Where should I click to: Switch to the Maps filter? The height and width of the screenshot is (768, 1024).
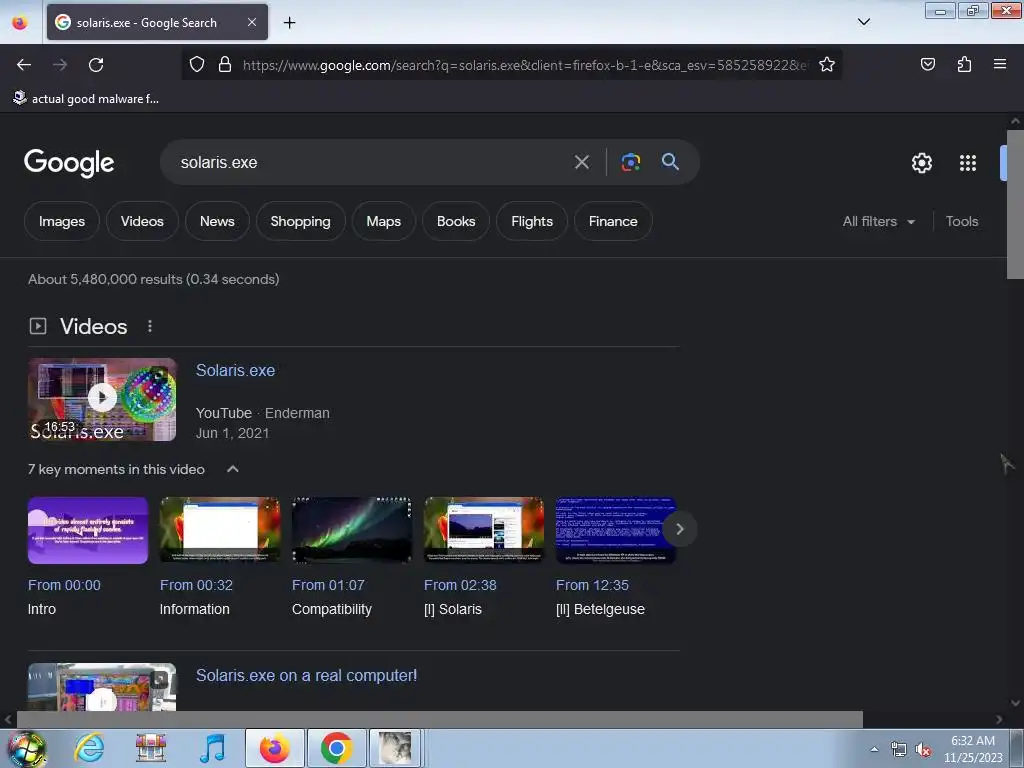point(383,221)
